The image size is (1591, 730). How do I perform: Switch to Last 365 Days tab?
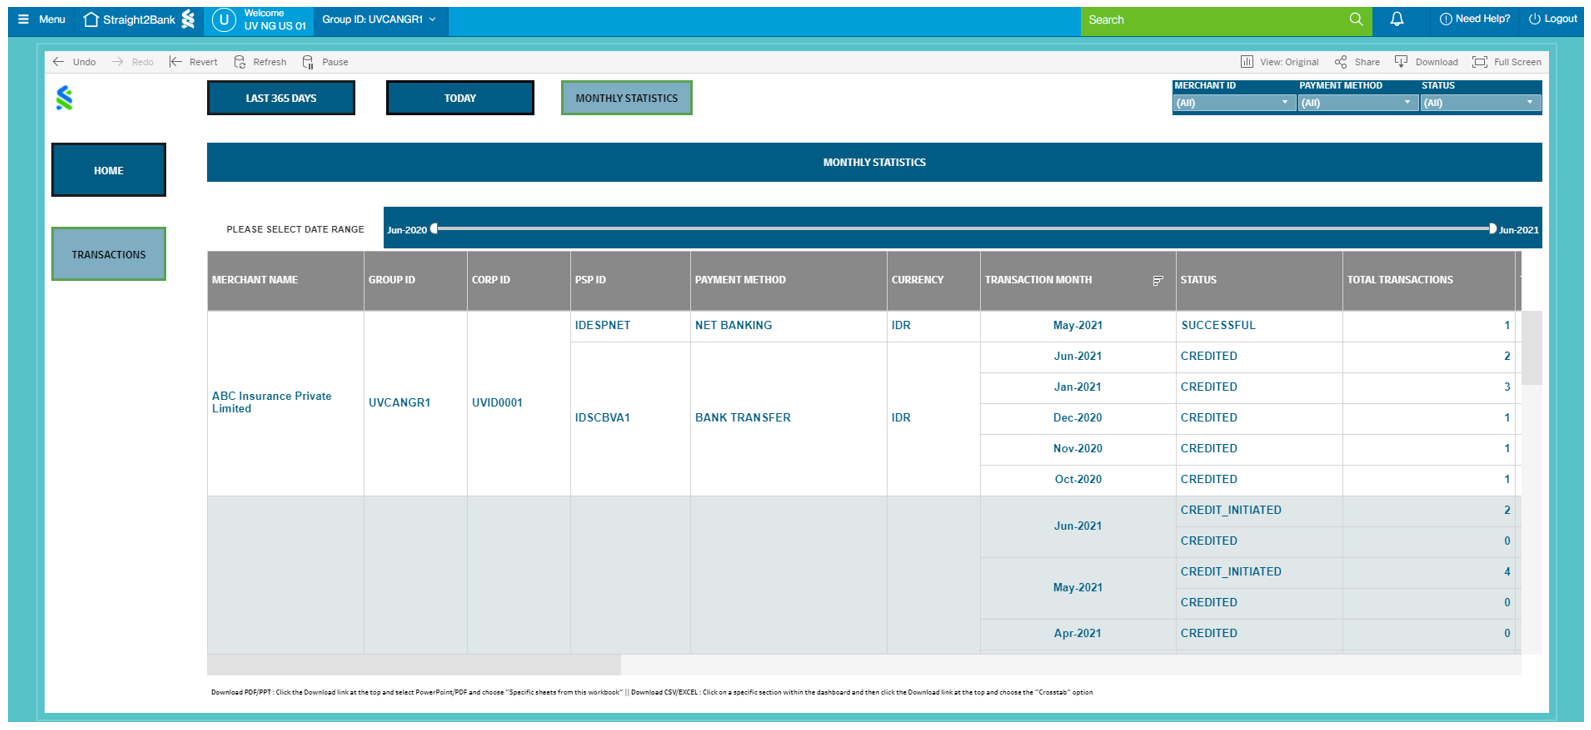281,98
